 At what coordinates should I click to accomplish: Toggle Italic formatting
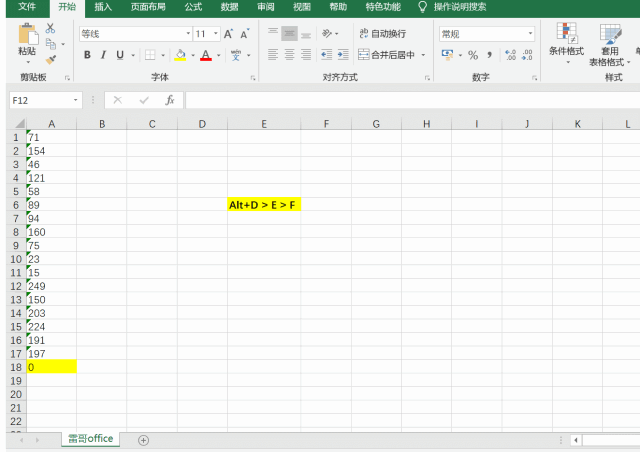pos(102,55)
